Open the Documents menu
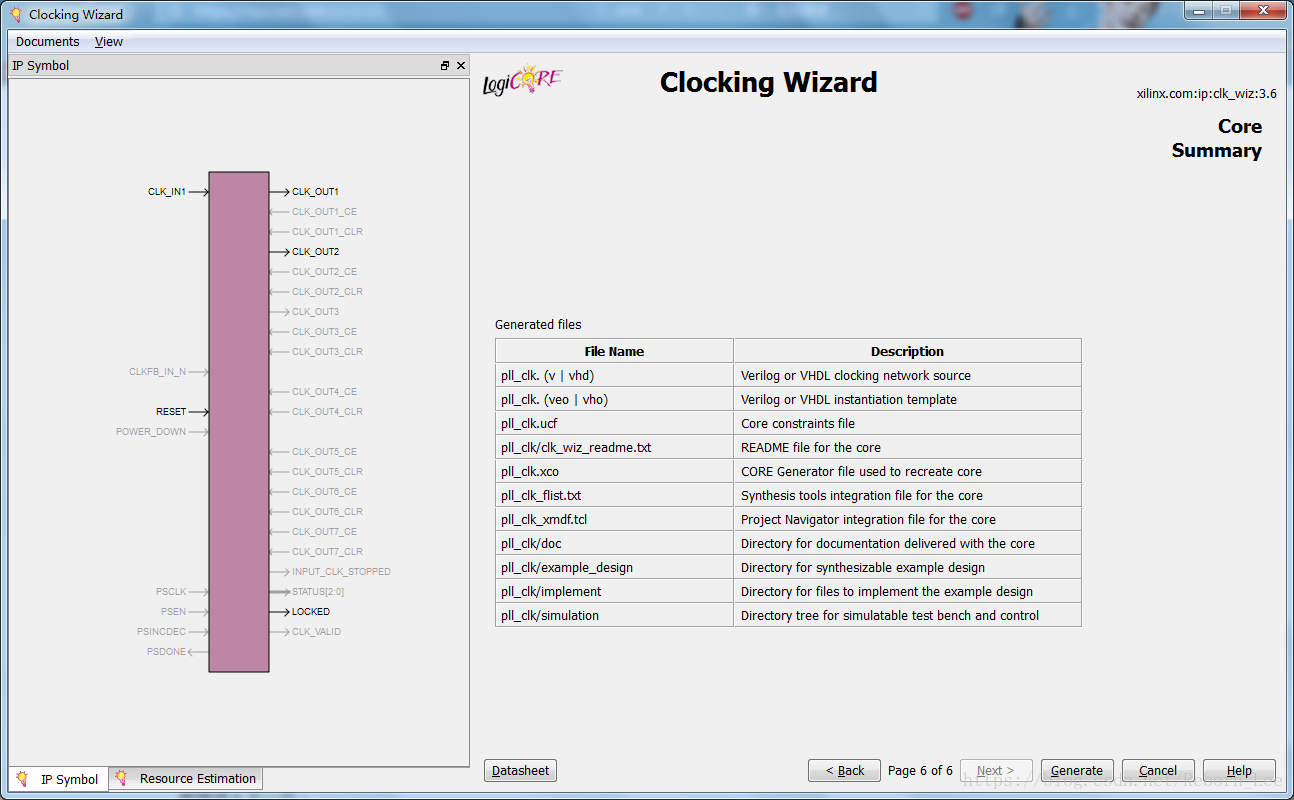The height and width of the screenshot is (800, 1294). coord(47,41)
